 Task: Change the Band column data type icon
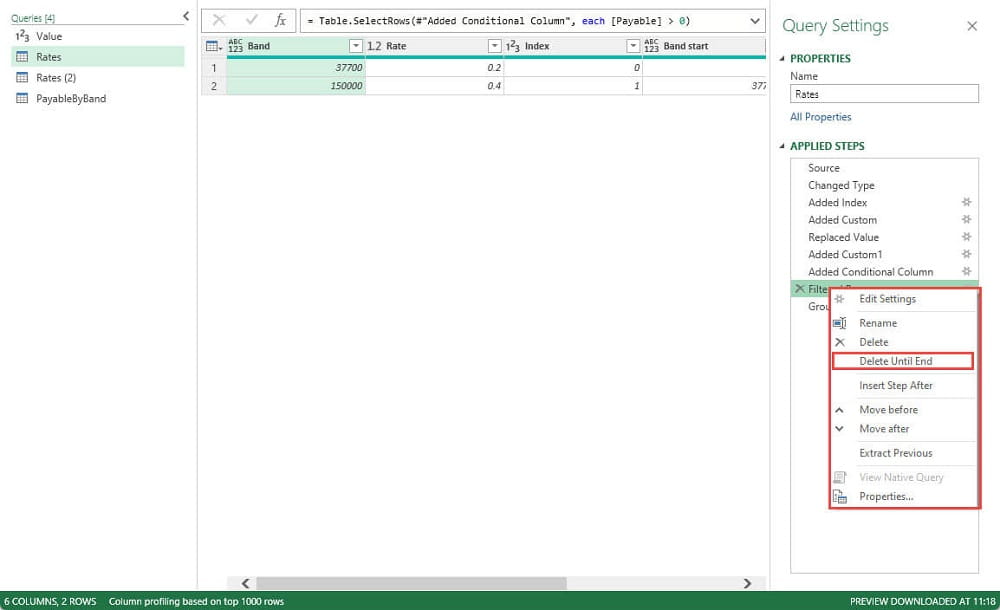pos(236,46)
